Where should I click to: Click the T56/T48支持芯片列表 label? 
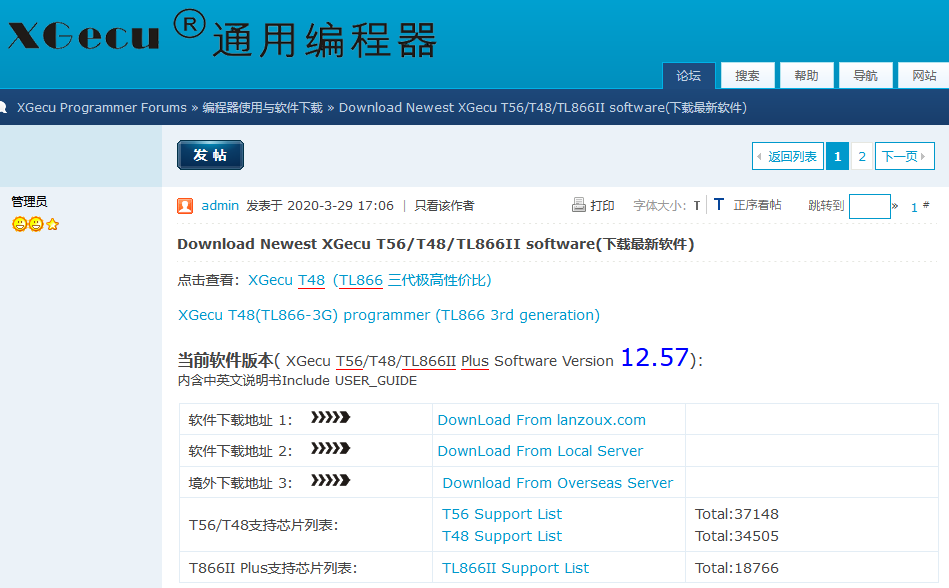(263, 525)
